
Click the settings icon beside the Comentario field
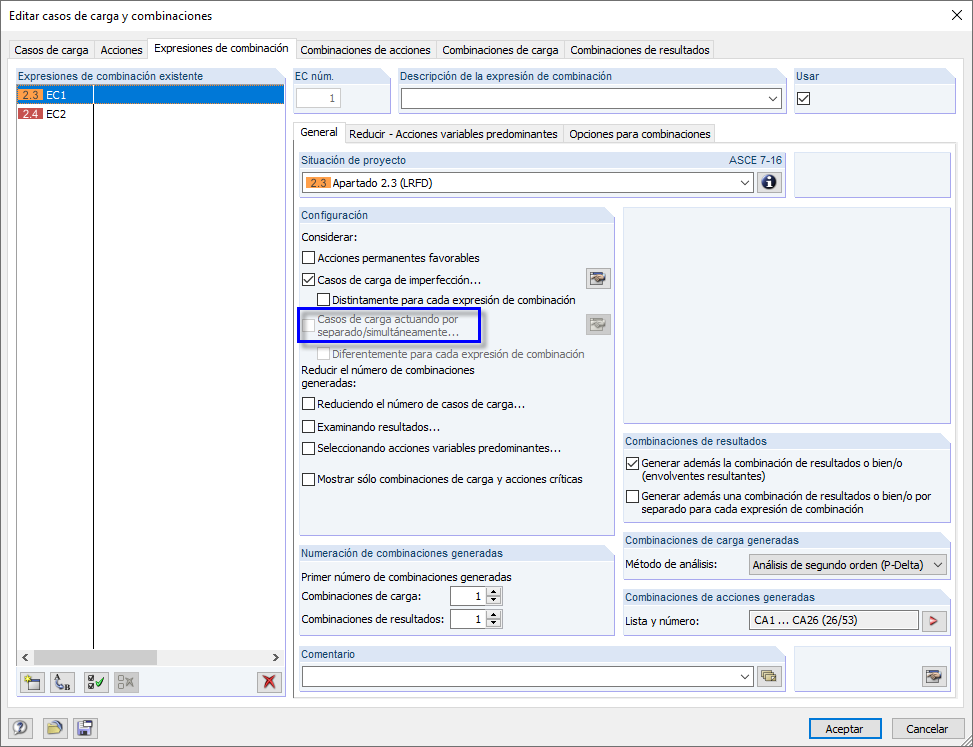934,676
